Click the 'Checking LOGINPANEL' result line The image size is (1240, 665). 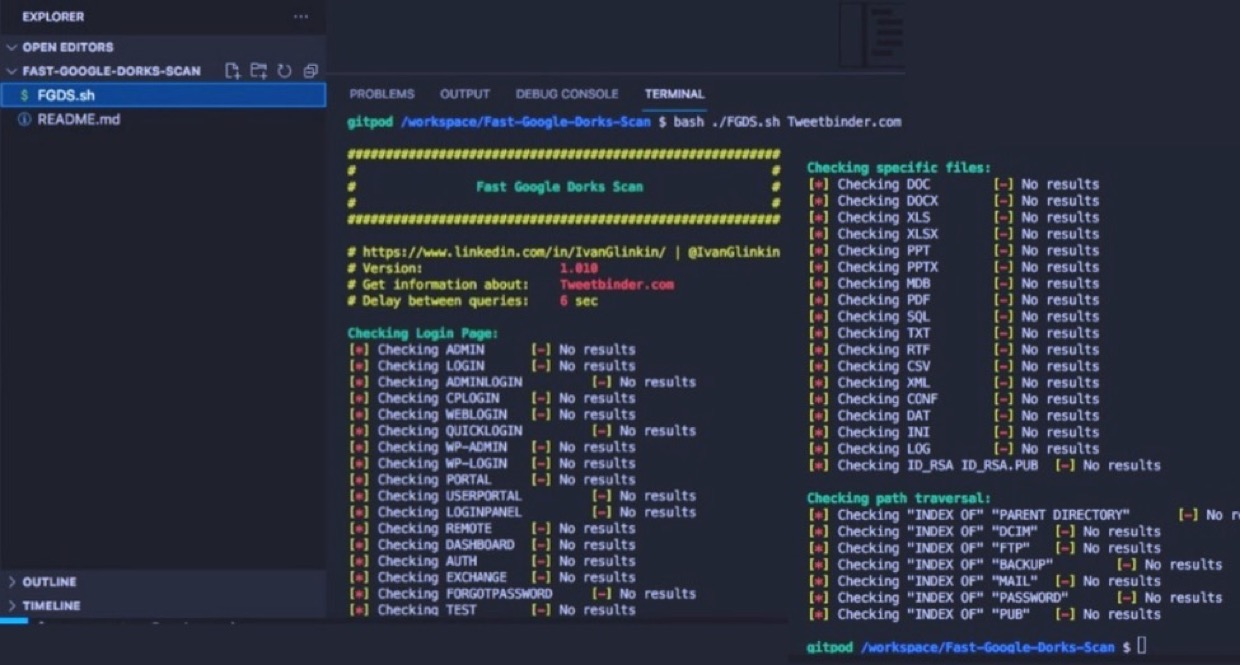[522, 512]
